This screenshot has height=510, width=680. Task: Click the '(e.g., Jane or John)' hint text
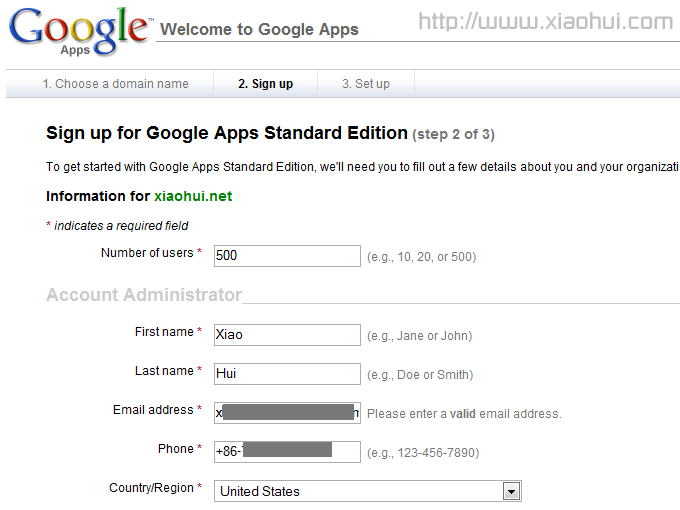(x=419, y=336)
